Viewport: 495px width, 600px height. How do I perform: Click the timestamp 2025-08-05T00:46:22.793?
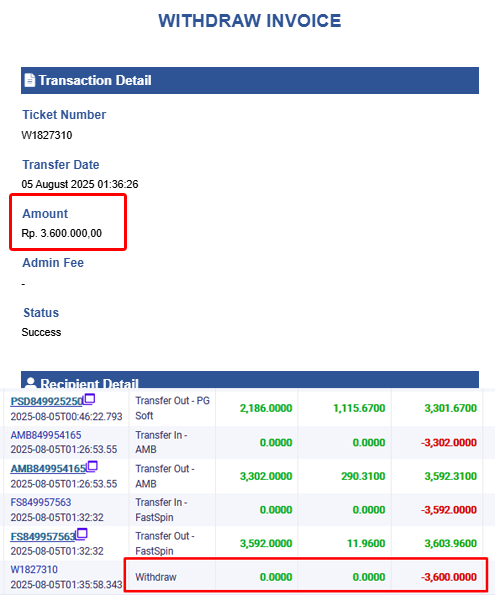[66, 416]
